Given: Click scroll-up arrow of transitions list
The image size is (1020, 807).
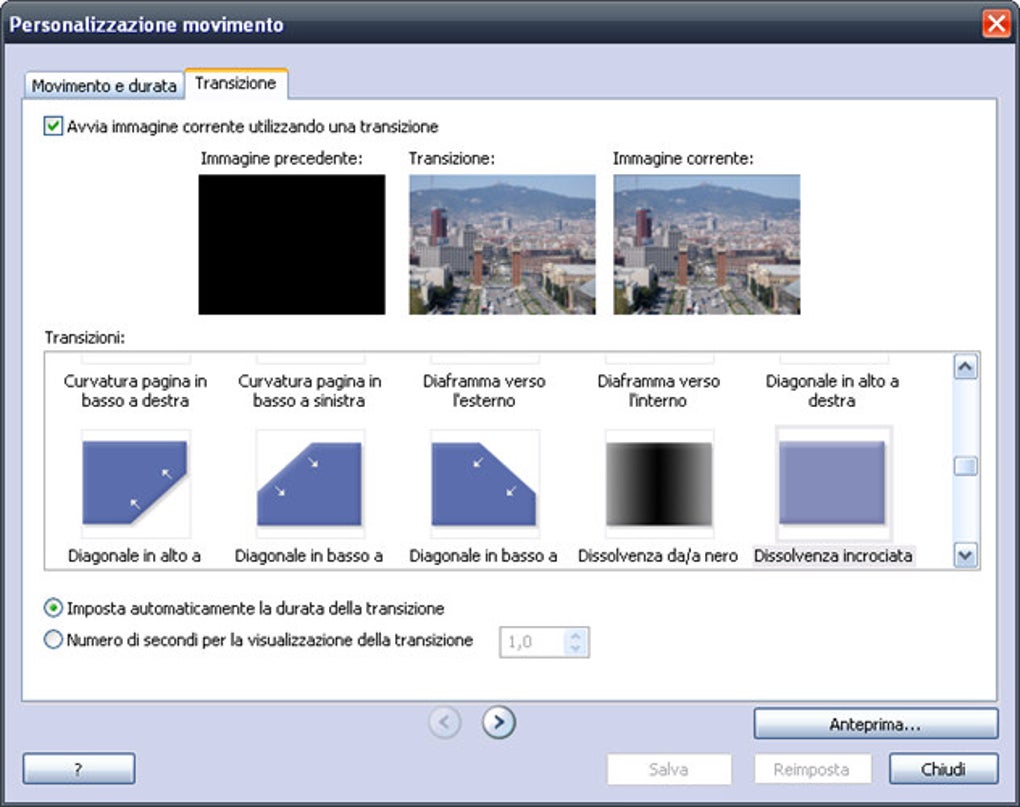Looking at the screenshot, I should [x=965, y=367].
